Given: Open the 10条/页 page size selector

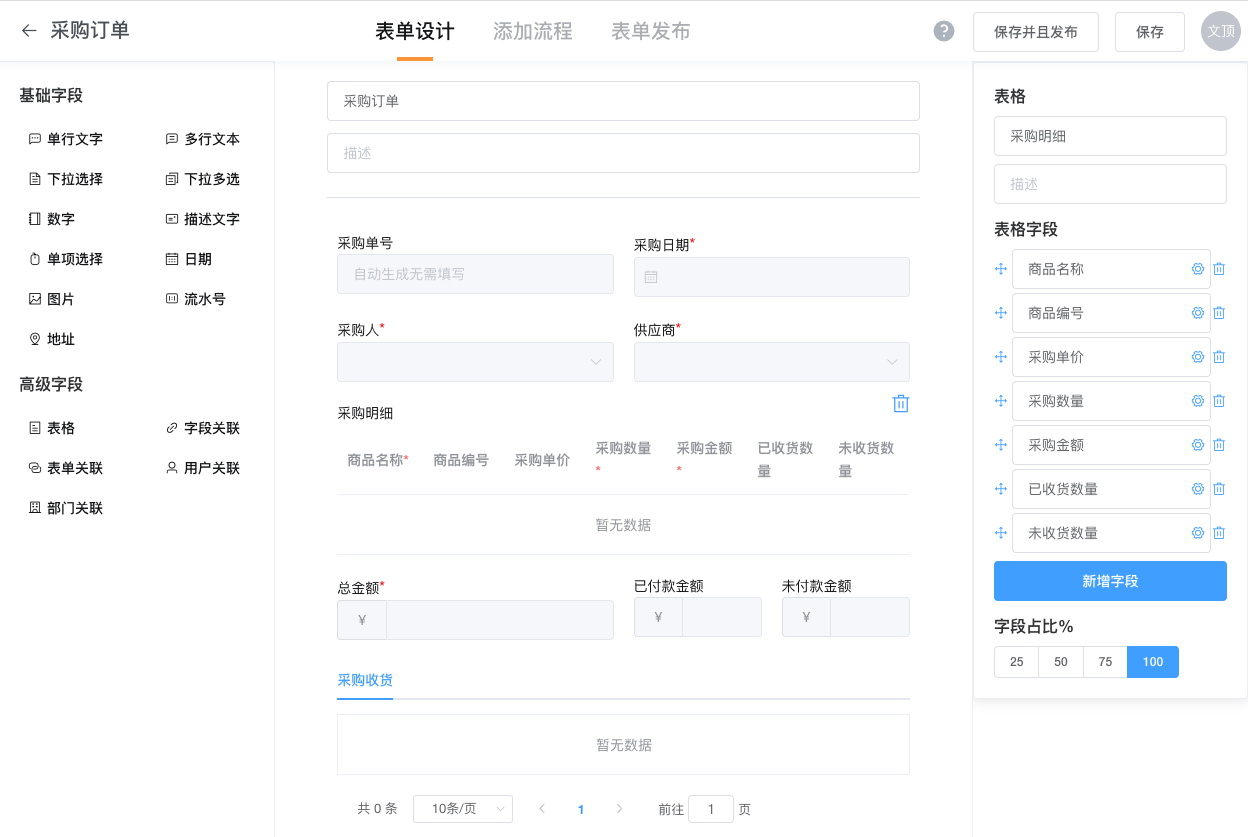Looking at the screenshot, I should coord(462,809).
